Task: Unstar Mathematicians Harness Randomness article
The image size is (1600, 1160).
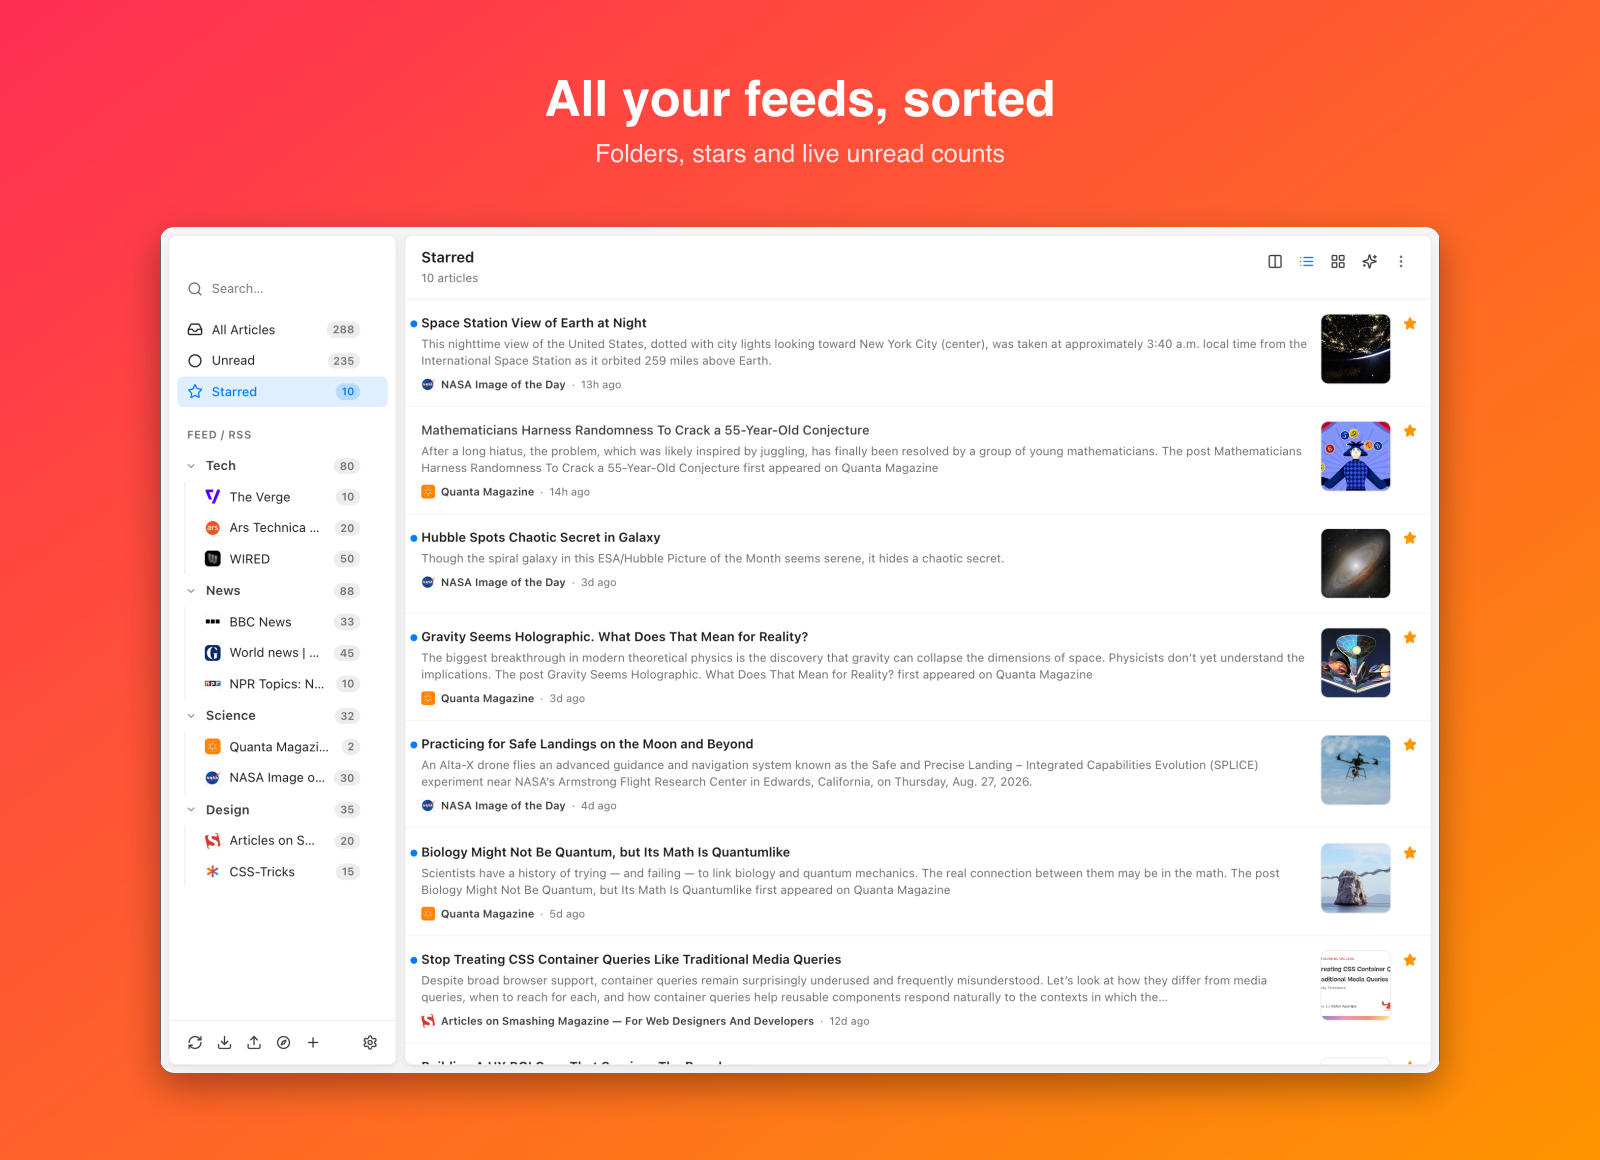Action: (1410, 431)
